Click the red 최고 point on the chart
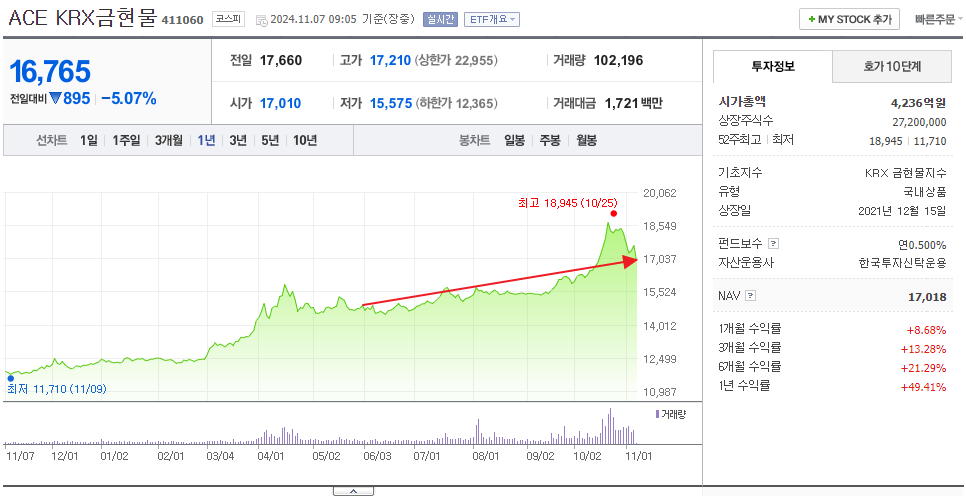Viewport: 966px width, 496px height. point(614,214)
